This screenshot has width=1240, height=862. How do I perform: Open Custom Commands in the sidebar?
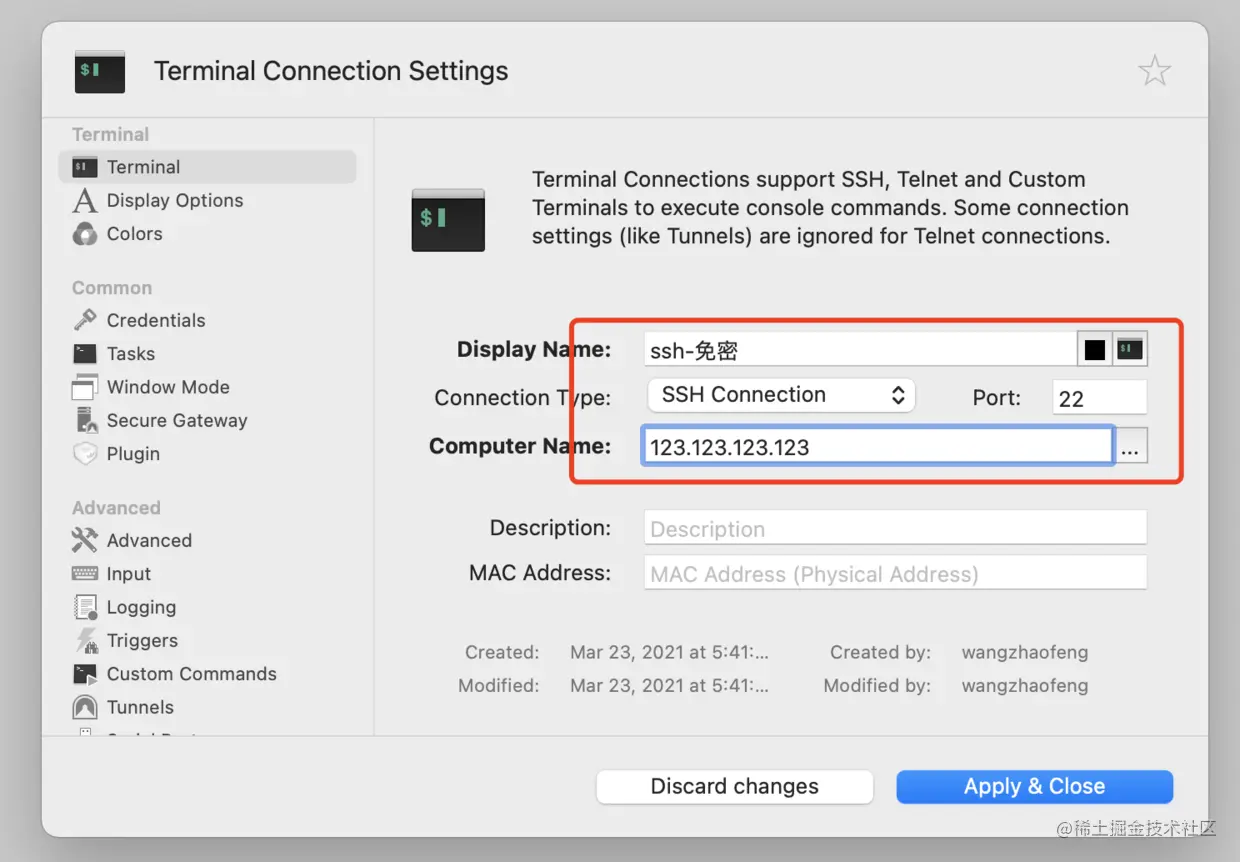[191, 674]
